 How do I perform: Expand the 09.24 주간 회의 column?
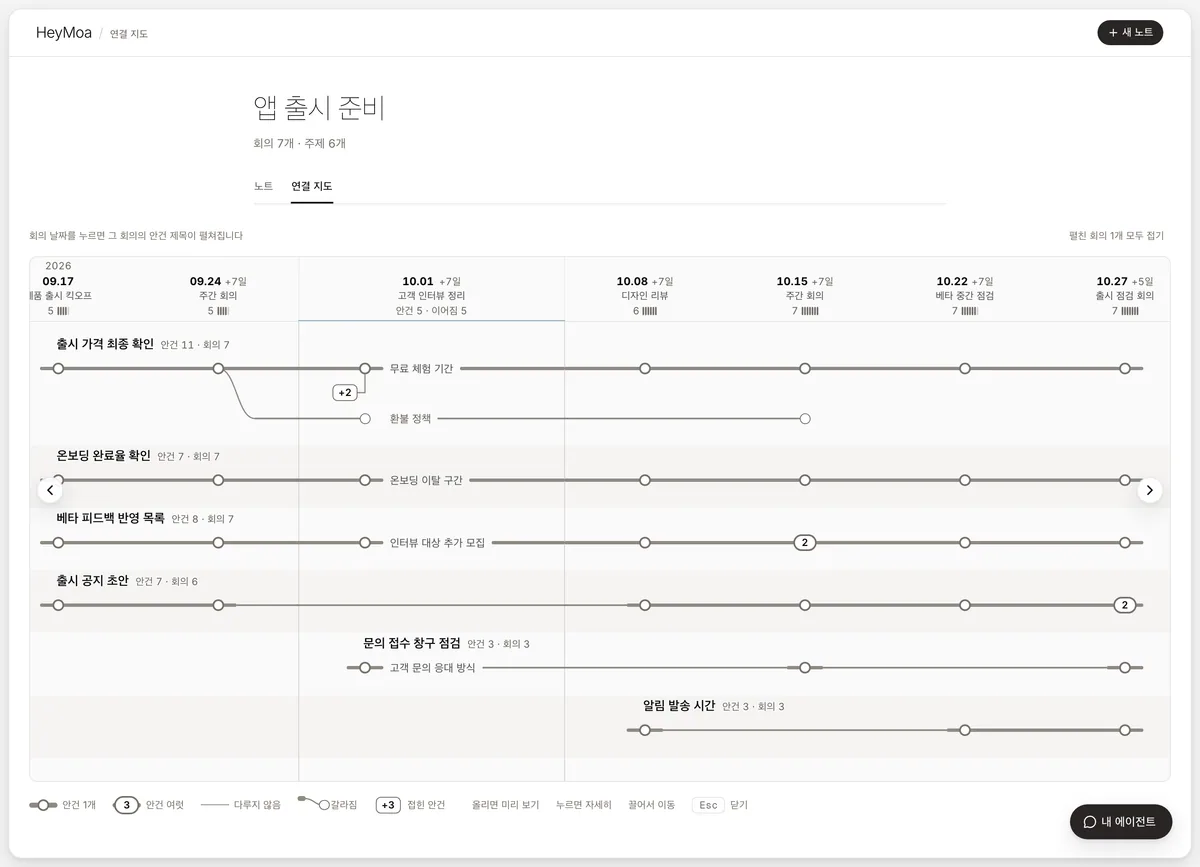(218, 296)
